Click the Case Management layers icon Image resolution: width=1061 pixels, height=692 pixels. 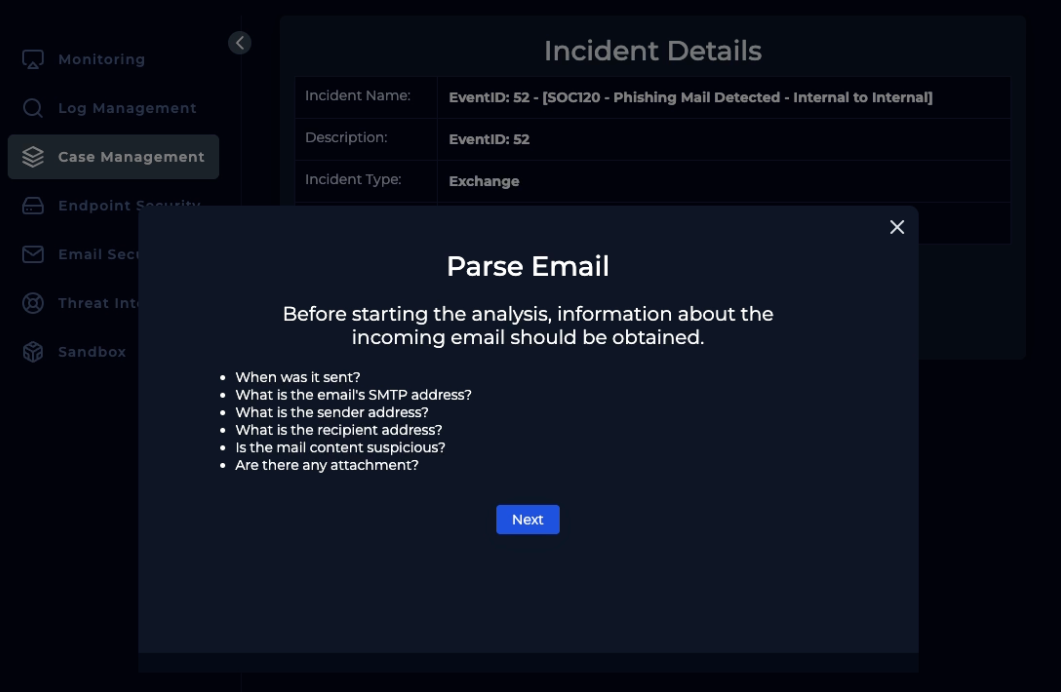[33, 157]
